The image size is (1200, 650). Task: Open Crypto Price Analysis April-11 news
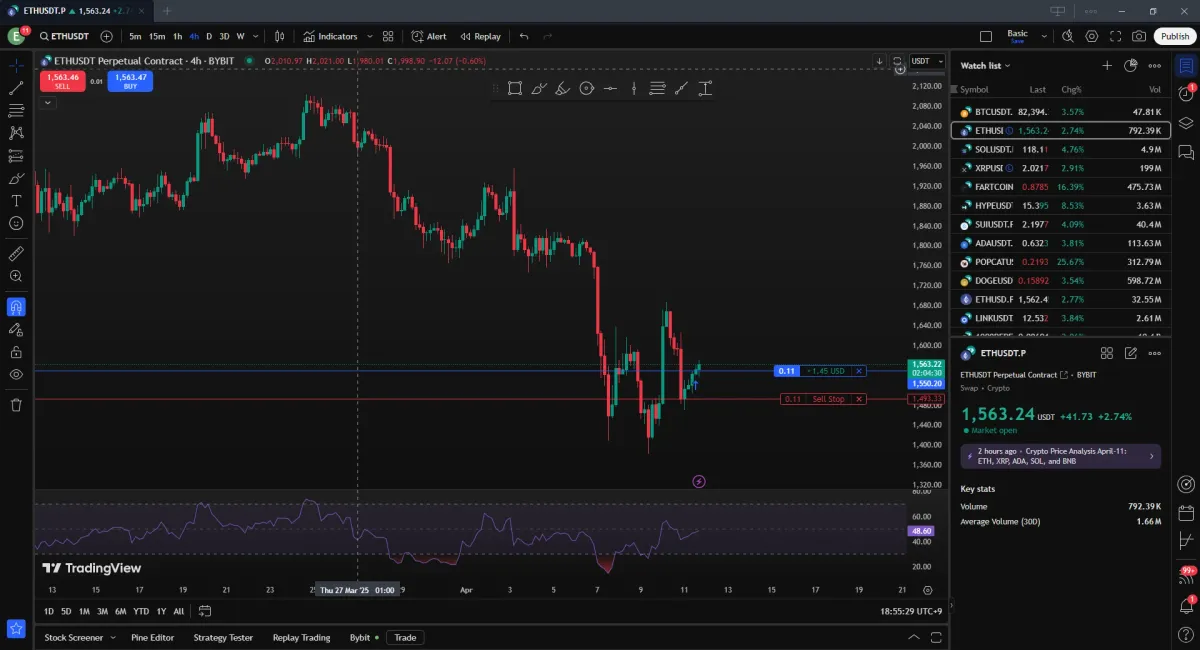point(1060,456)
